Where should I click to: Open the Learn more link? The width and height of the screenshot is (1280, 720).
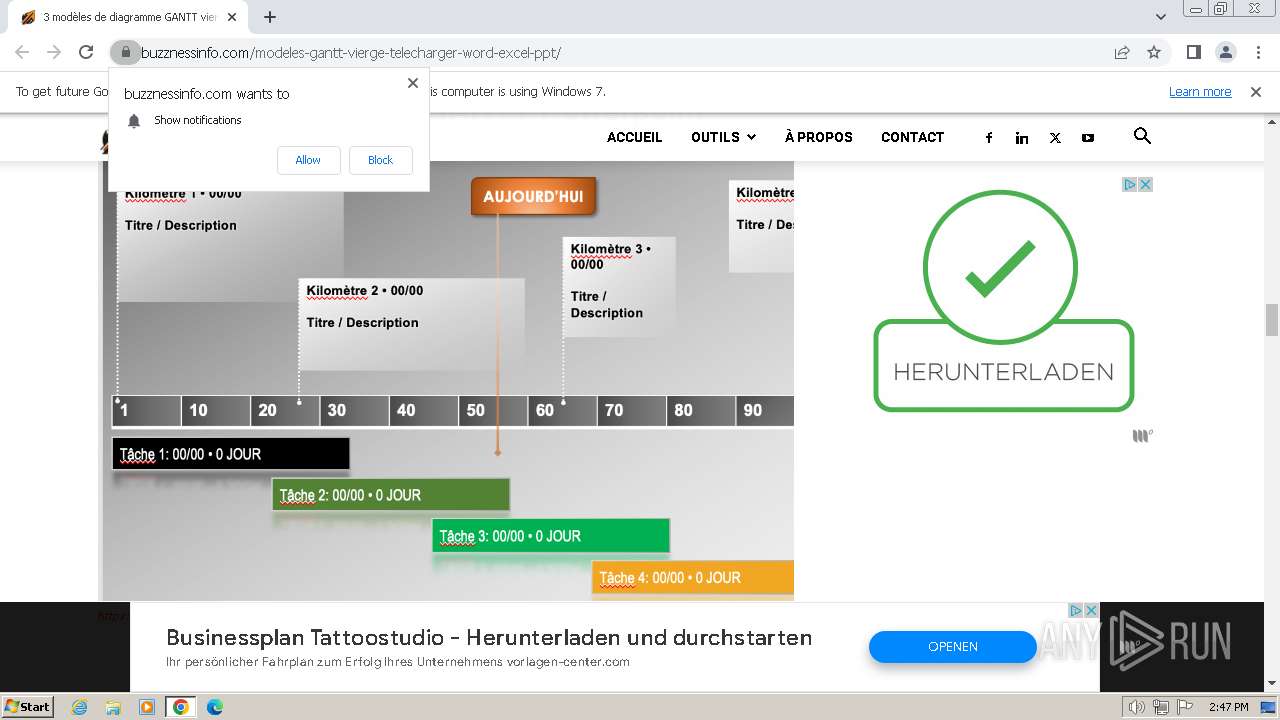(x=1200, y=91)
